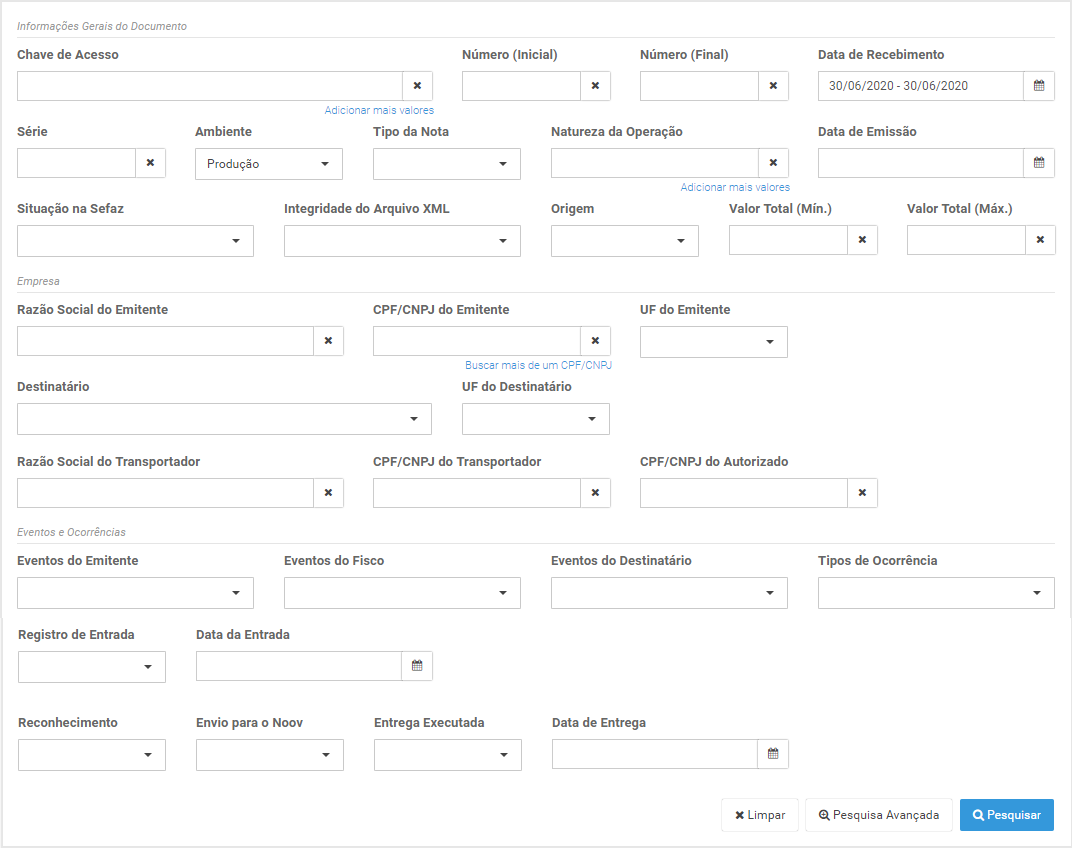Clear the Número (Inicial) field
This screenshot has width=1072, height=848.
tap(595, 86)
